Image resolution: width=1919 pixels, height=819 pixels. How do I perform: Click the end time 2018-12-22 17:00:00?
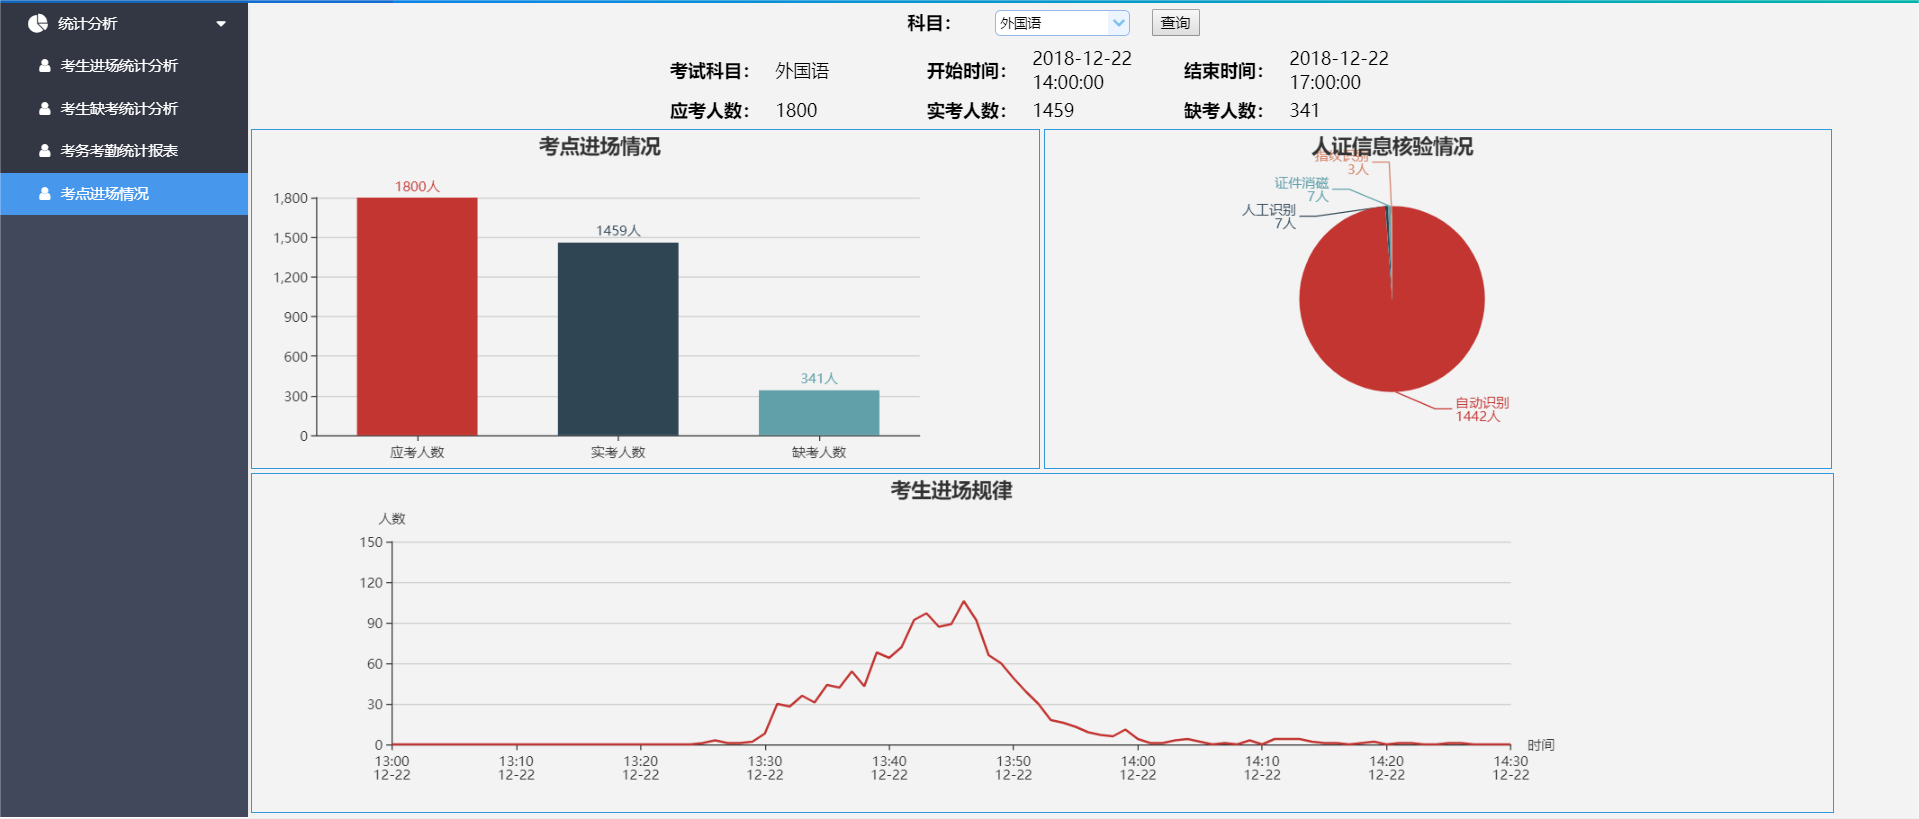pos(1339,71)
